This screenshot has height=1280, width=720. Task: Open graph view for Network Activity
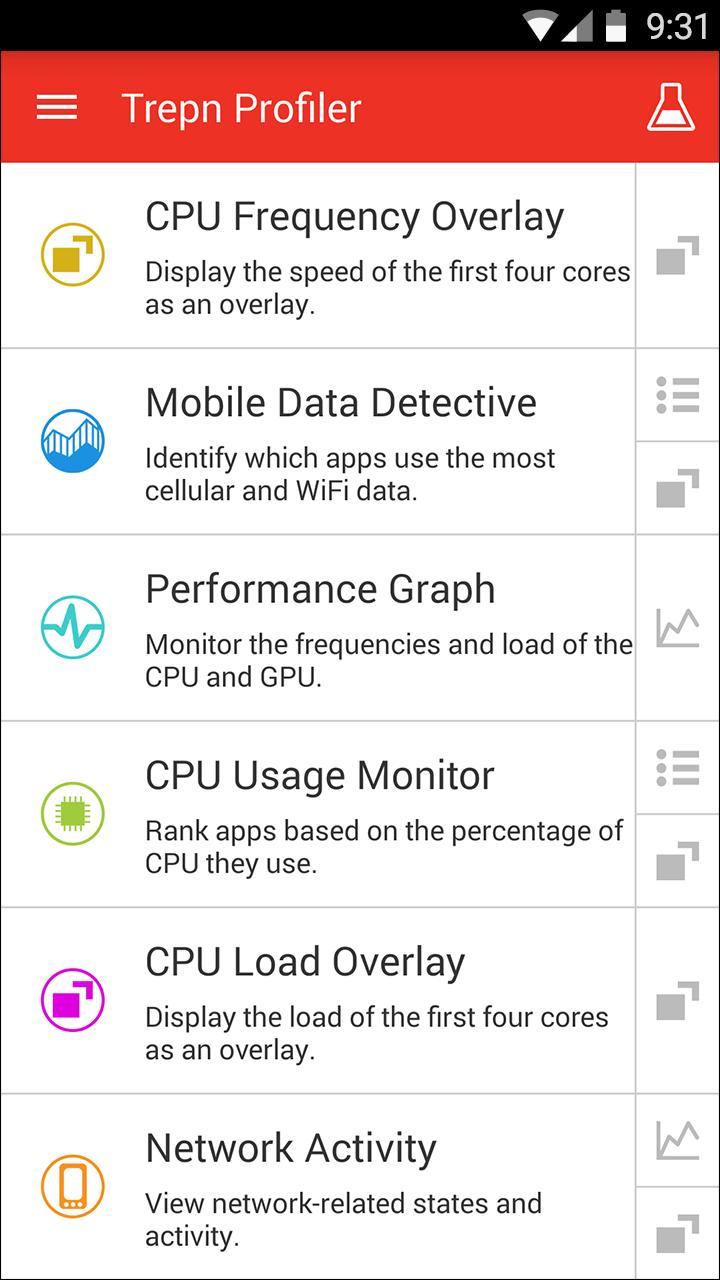tap(677, 1140)
